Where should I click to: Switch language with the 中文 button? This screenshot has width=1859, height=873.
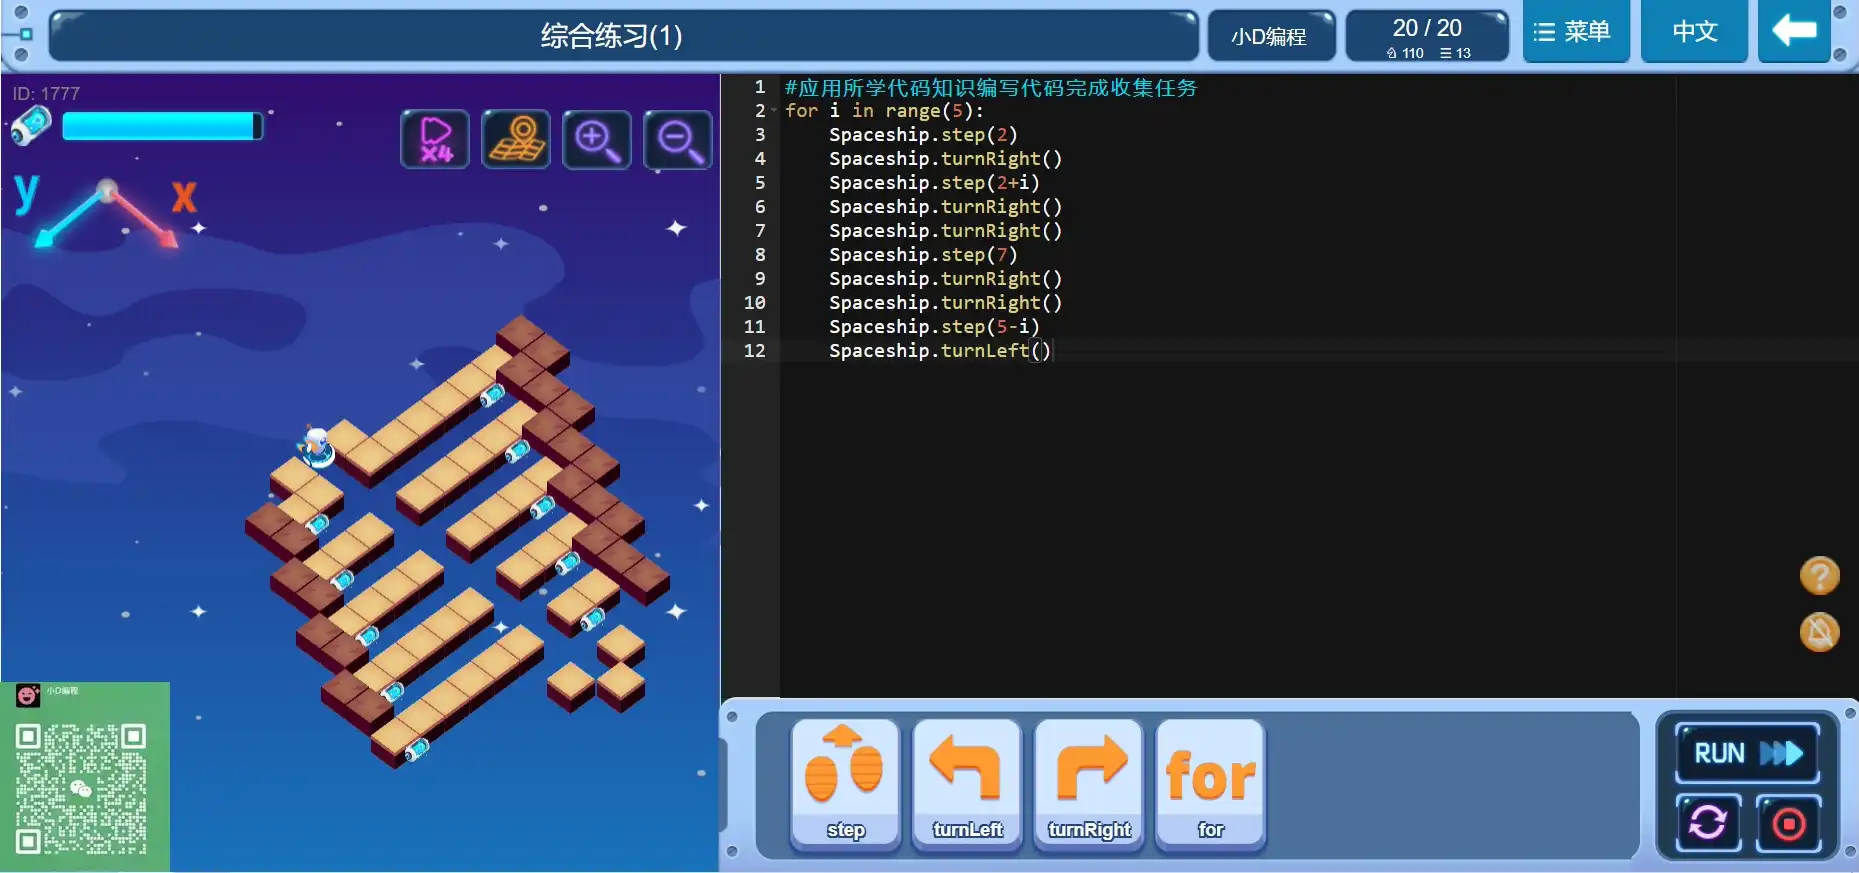(x=1694, y=32)
